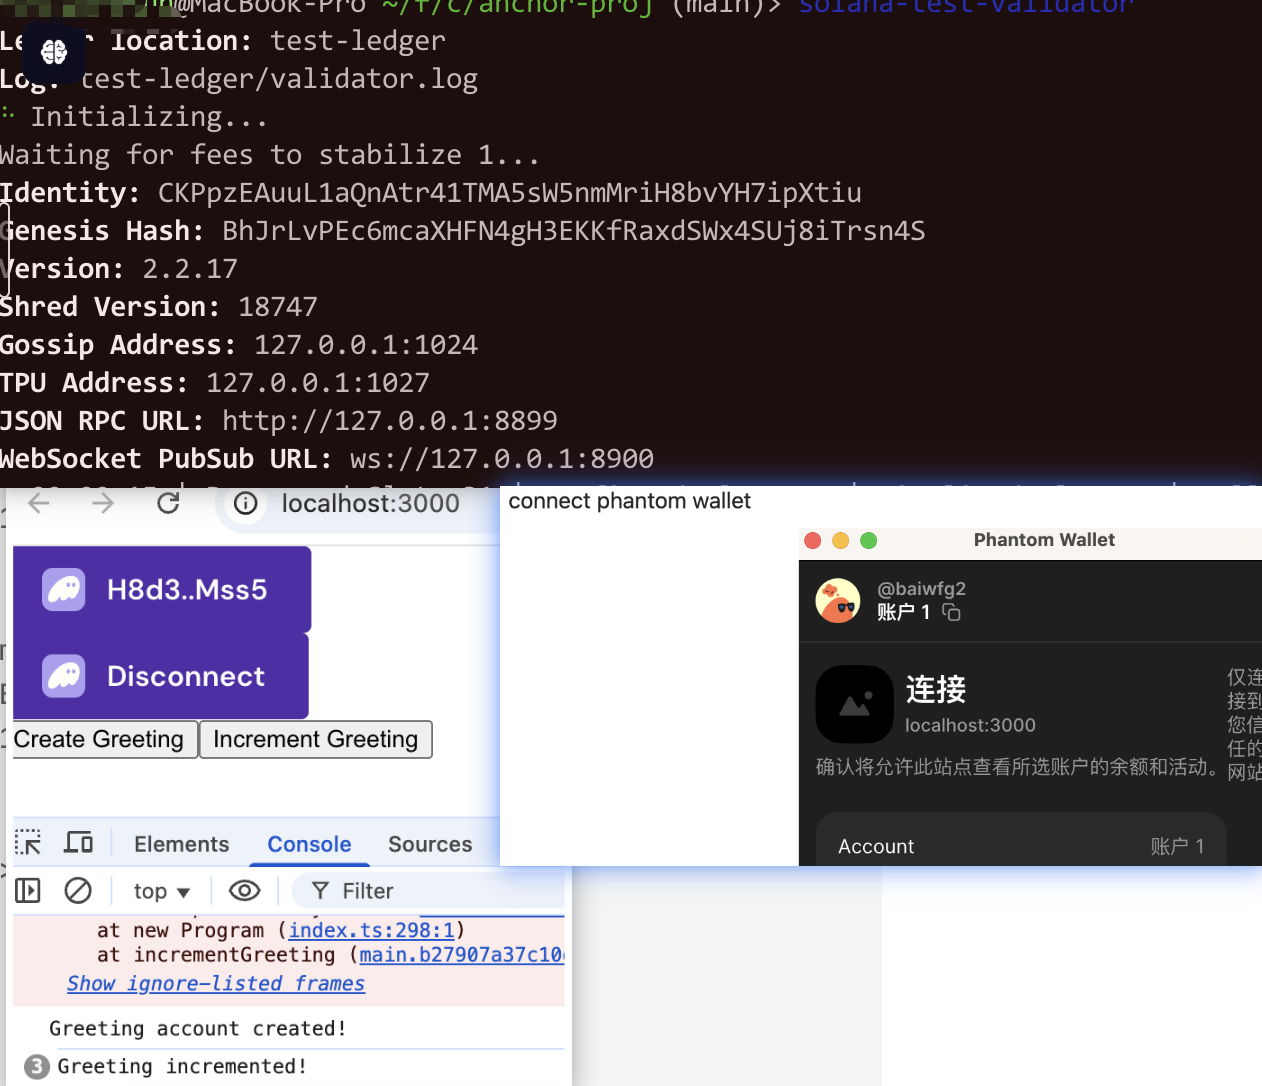
Task: Click the Greeting account created! log line
Action: point(198,1029)
